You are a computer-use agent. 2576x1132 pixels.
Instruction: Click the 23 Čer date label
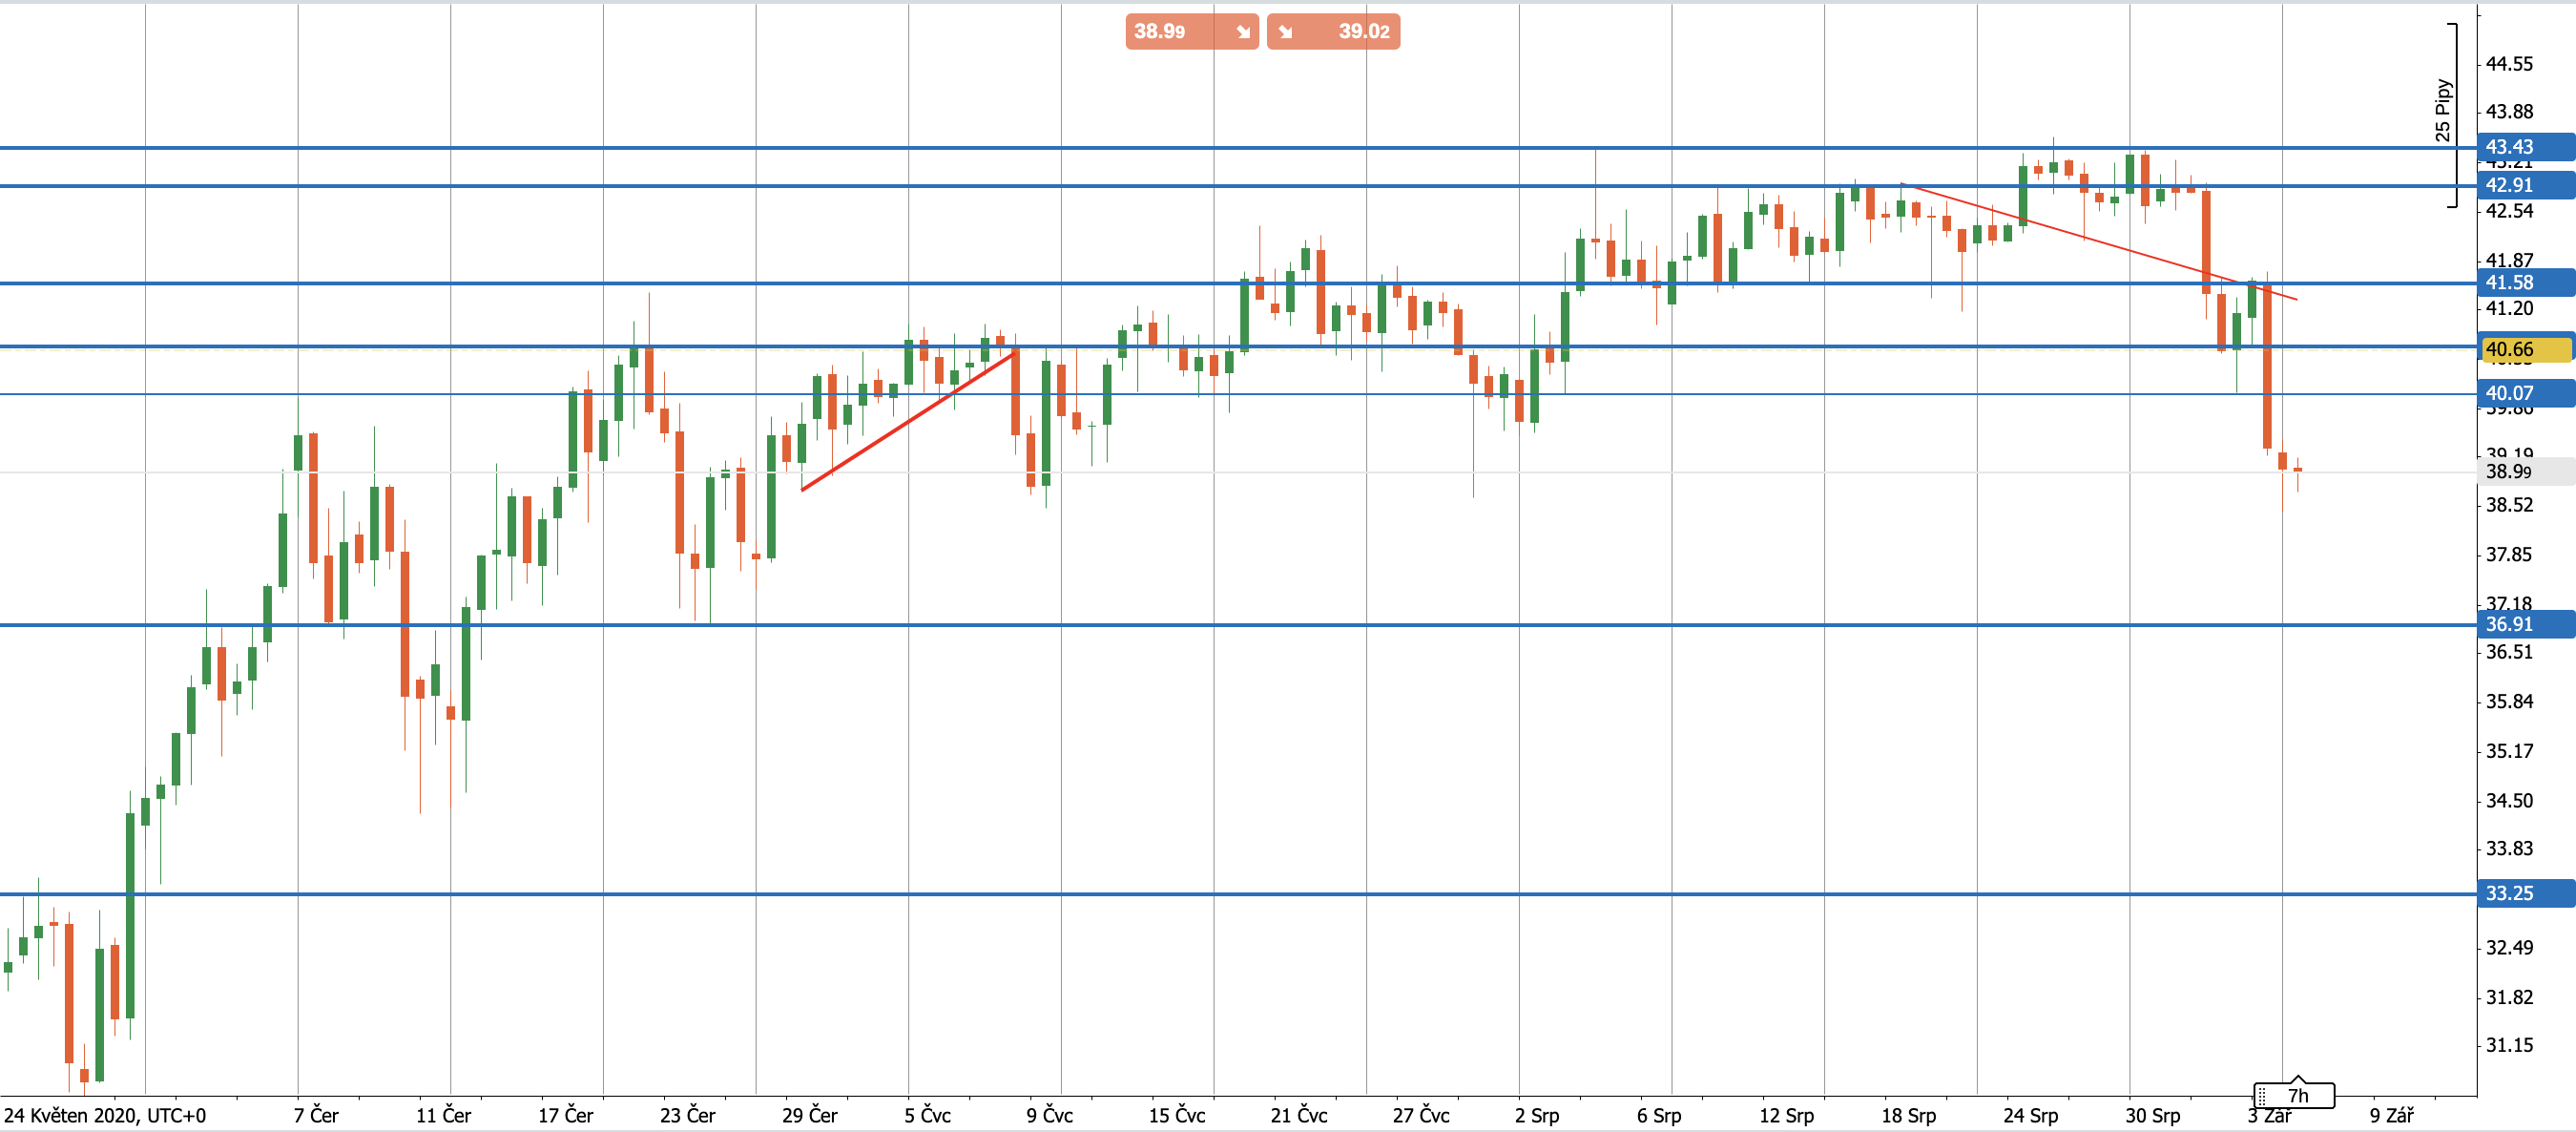687,1115
